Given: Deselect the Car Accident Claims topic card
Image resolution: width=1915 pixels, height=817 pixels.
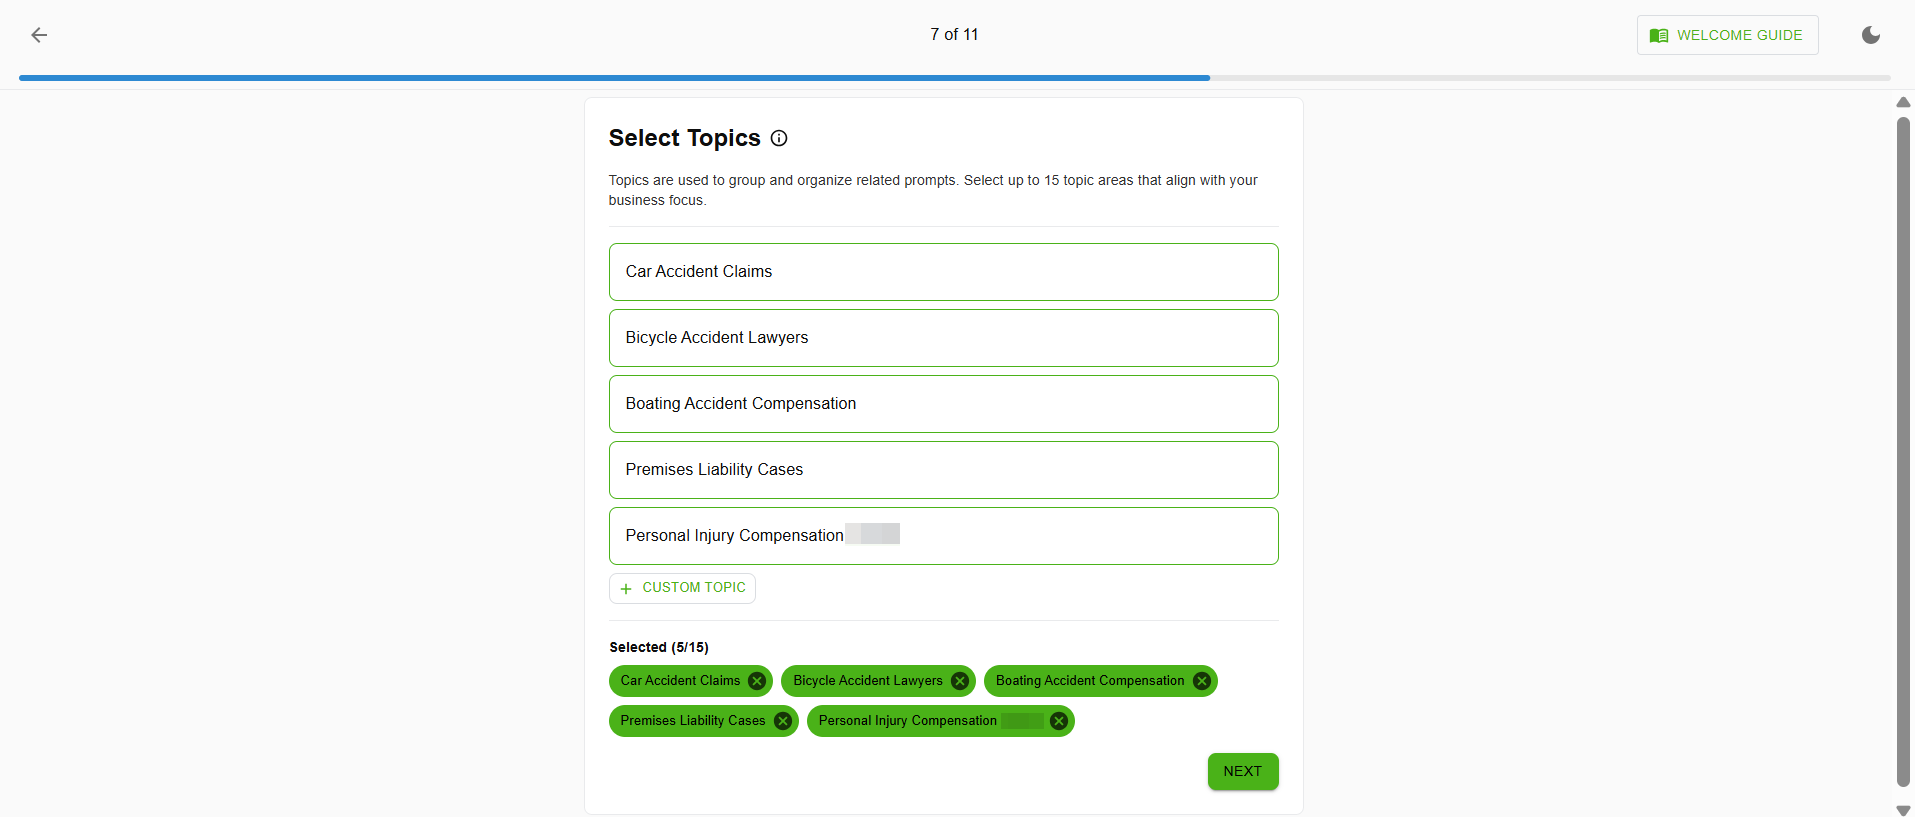Looking at the screenshot, I should point(943,271).
